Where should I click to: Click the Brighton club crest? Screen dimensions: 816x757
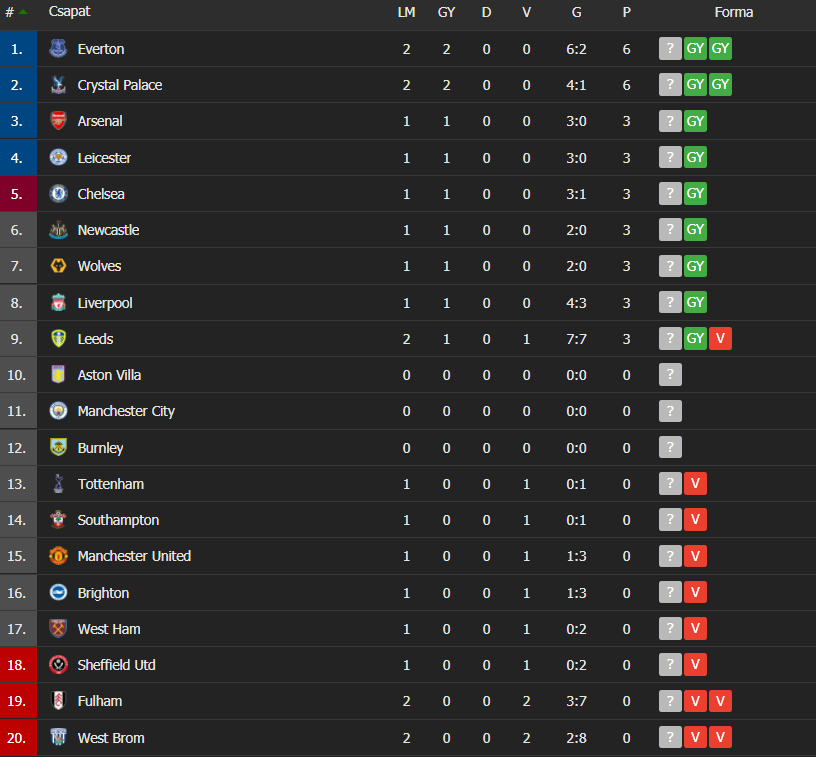[58, 592]
